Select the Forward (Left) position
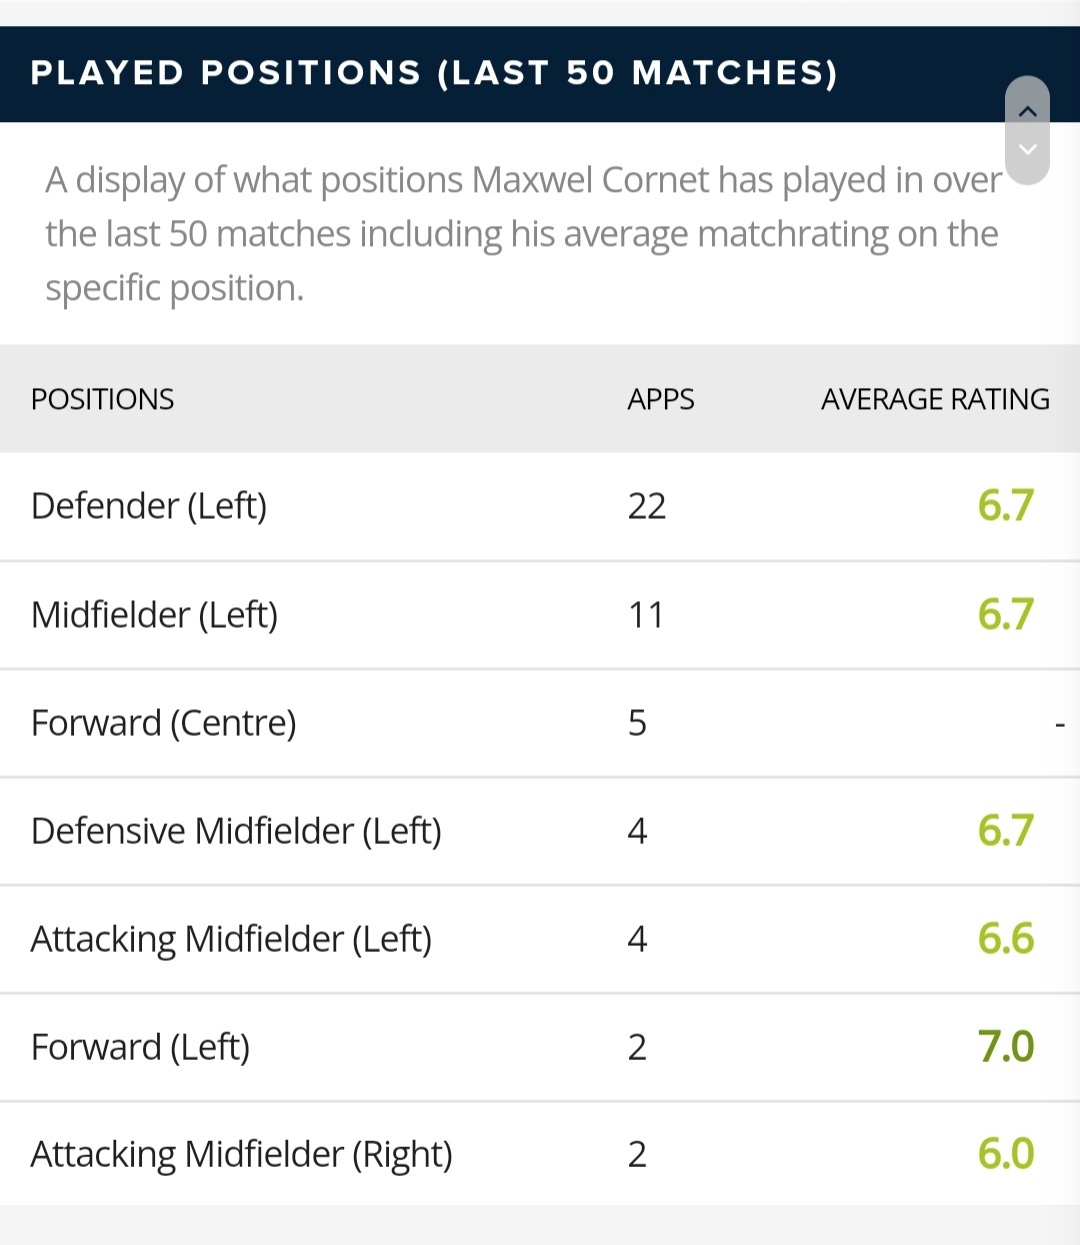This screenshot has height=1245, width=1080. point(140,1047)
